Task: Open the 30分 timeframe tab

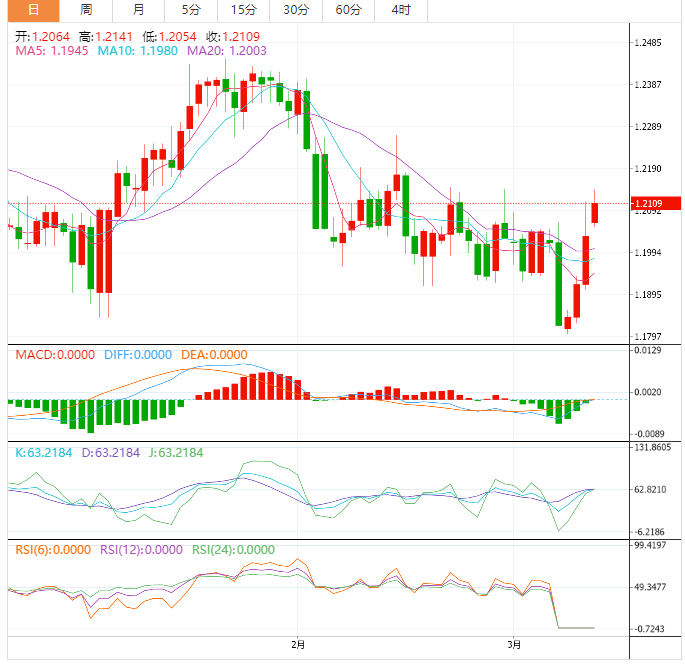Action: 296,10
